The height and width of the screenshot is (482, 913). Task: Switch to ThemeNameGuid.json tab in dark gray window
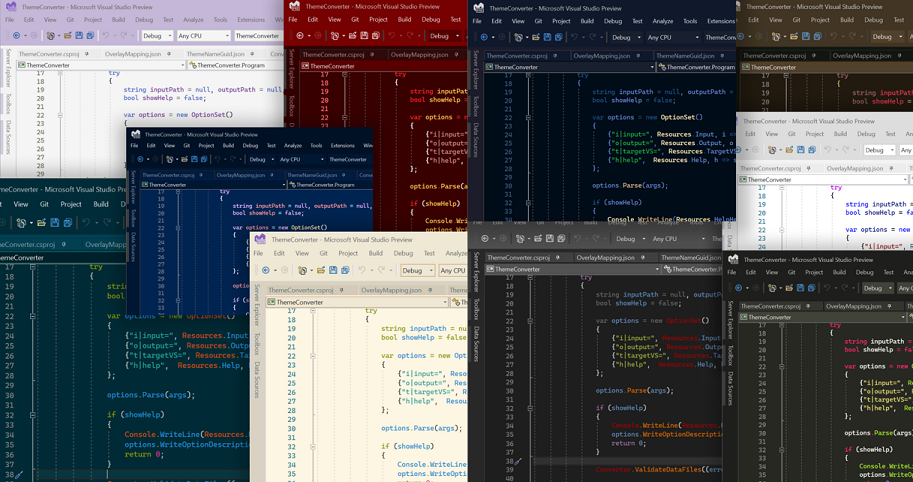(691, 257)
